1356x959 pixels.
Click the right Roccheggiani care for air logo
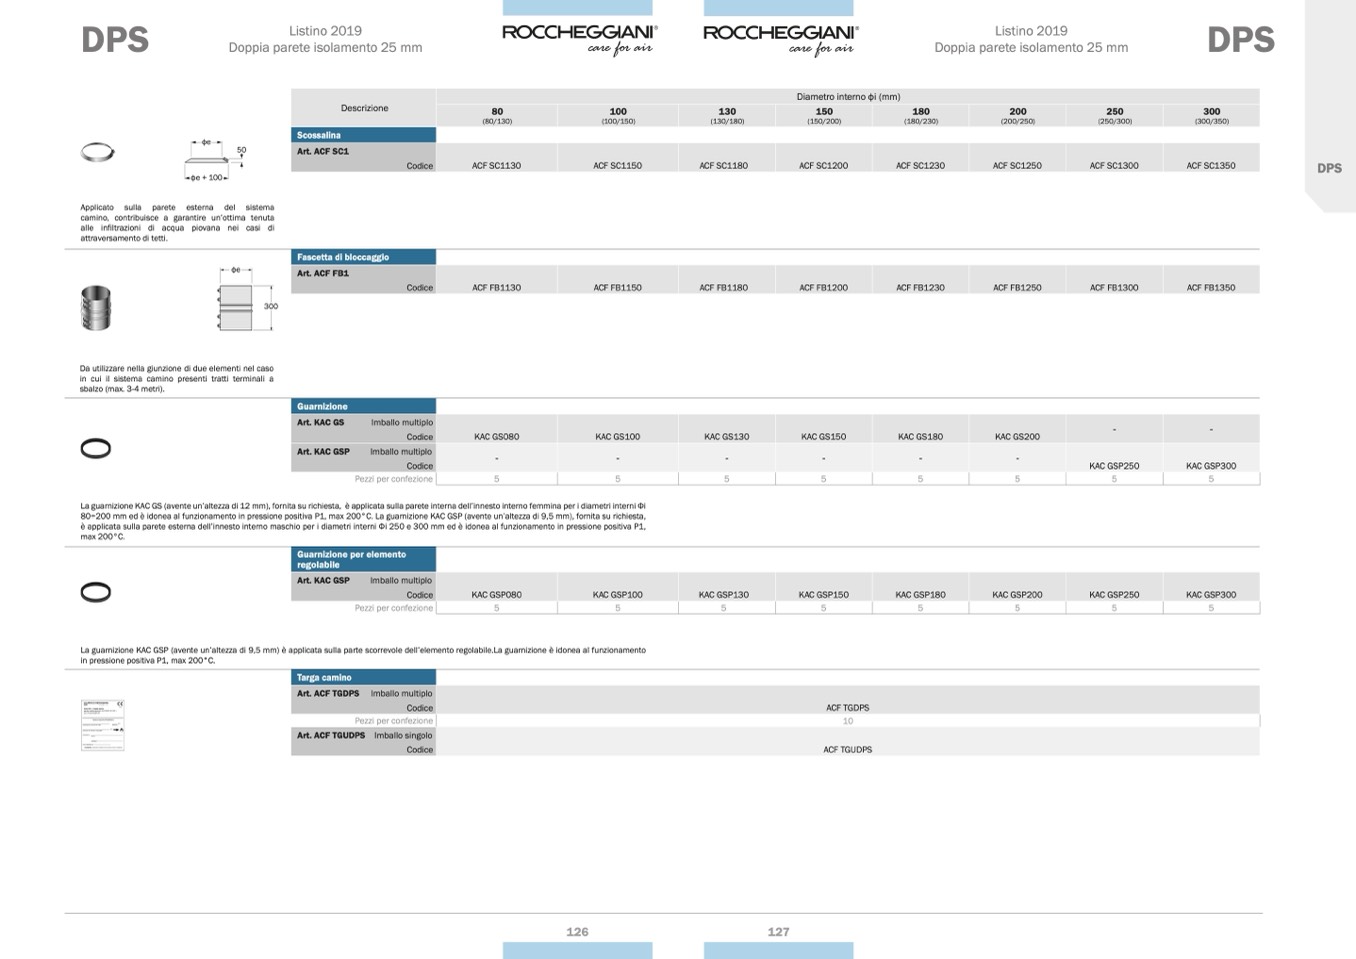(780, 39)
